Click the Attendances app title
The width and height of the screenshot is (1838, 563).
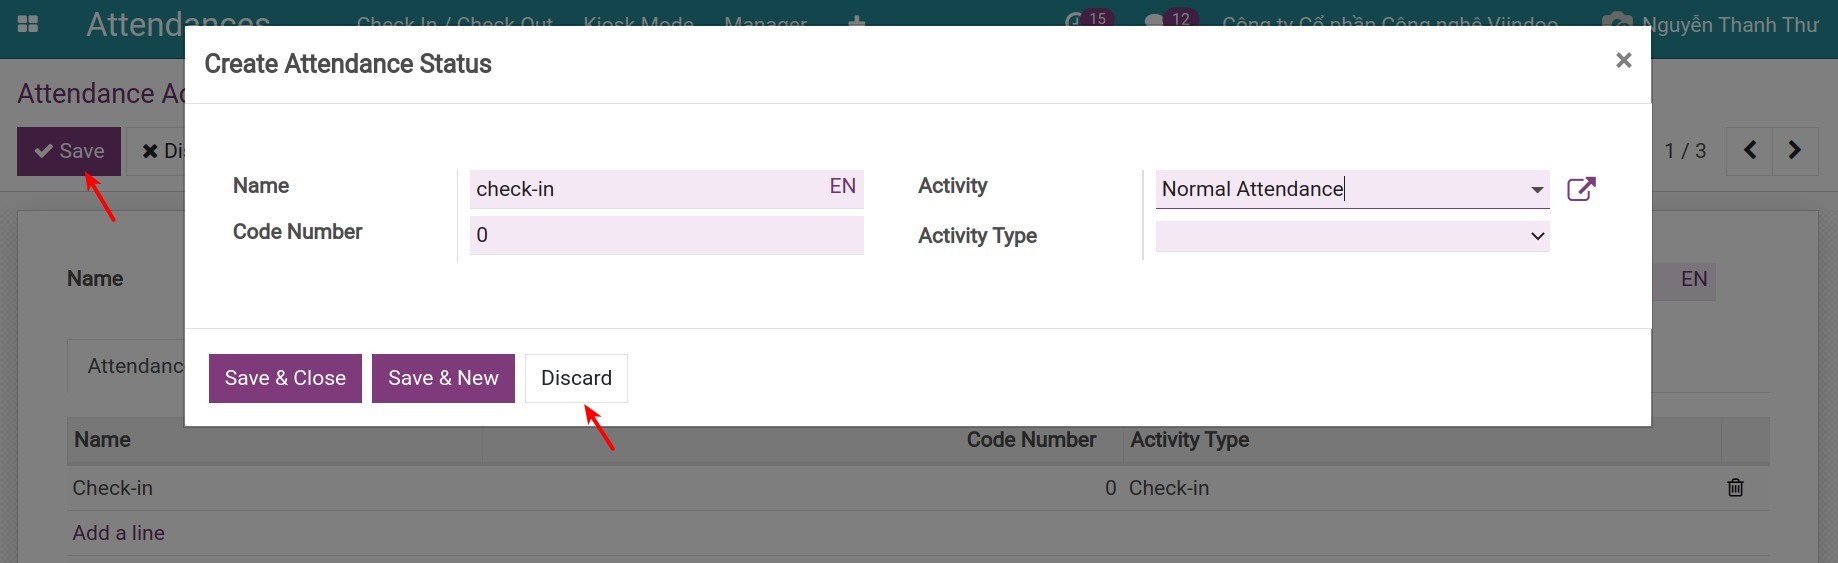coord(178,24)
